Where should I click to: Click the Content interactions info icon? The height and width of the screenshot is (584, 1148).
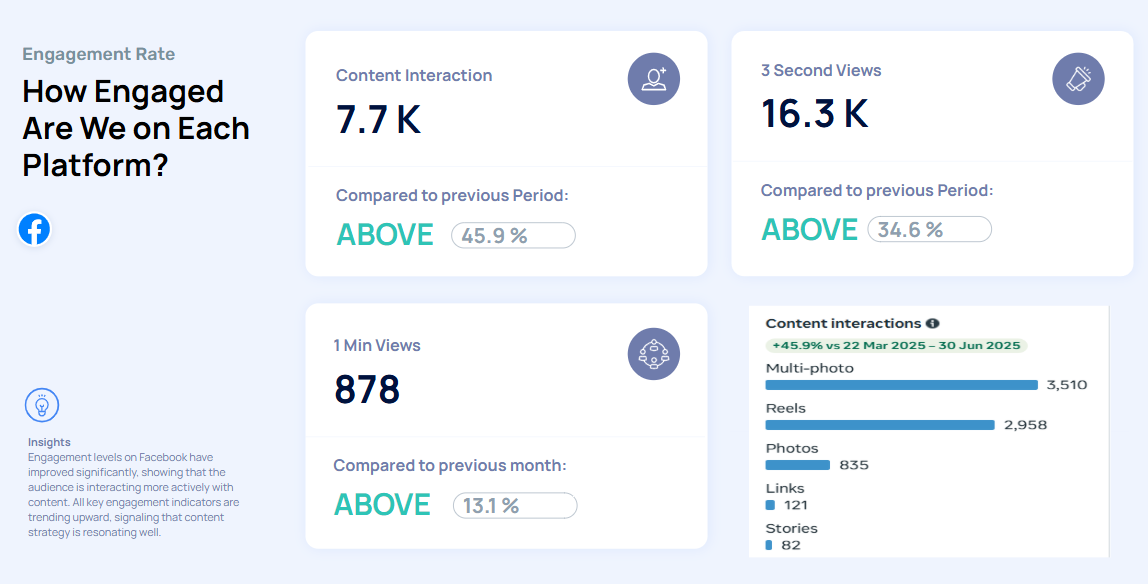click(x=932, y=324)
